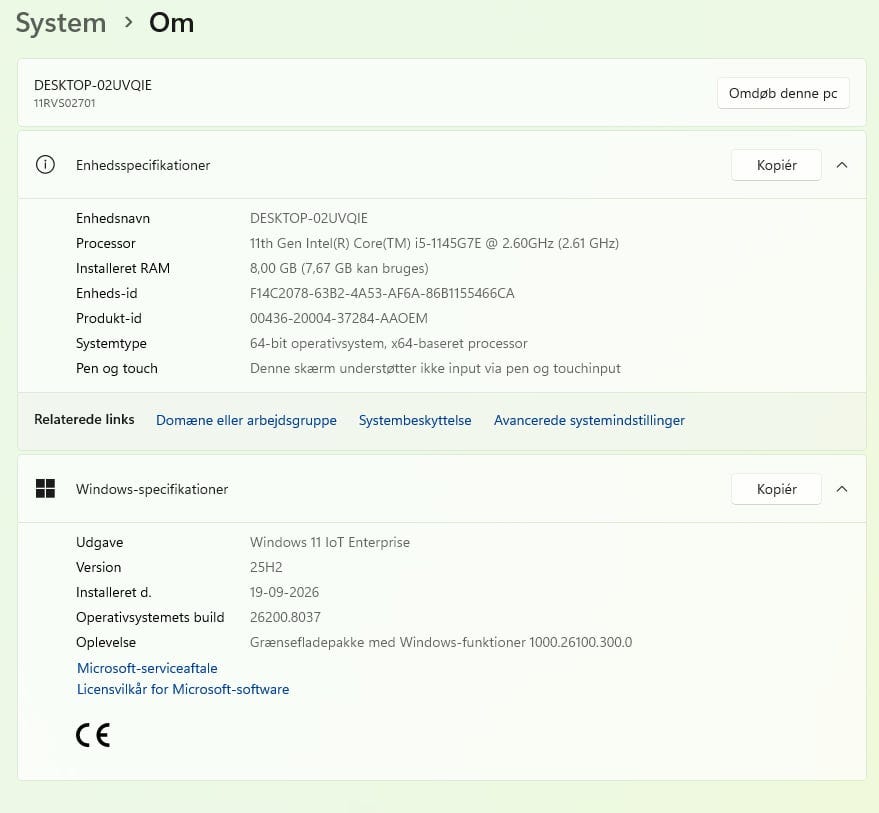Click the Relaterede links label
Image resolution: width=879 pixels, height=813 pixels.
click(84, 419)
